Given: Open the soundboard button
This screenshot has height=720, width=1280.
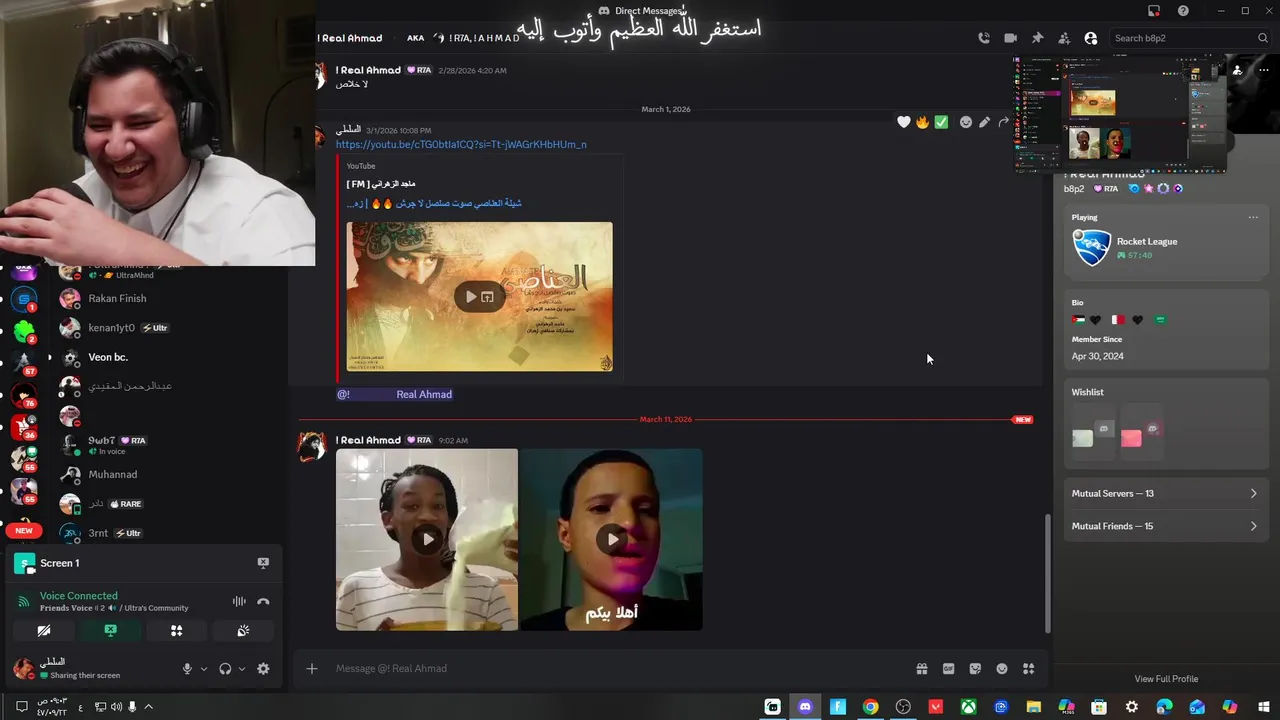Looking at the screenshot, I should pos(243,631).
